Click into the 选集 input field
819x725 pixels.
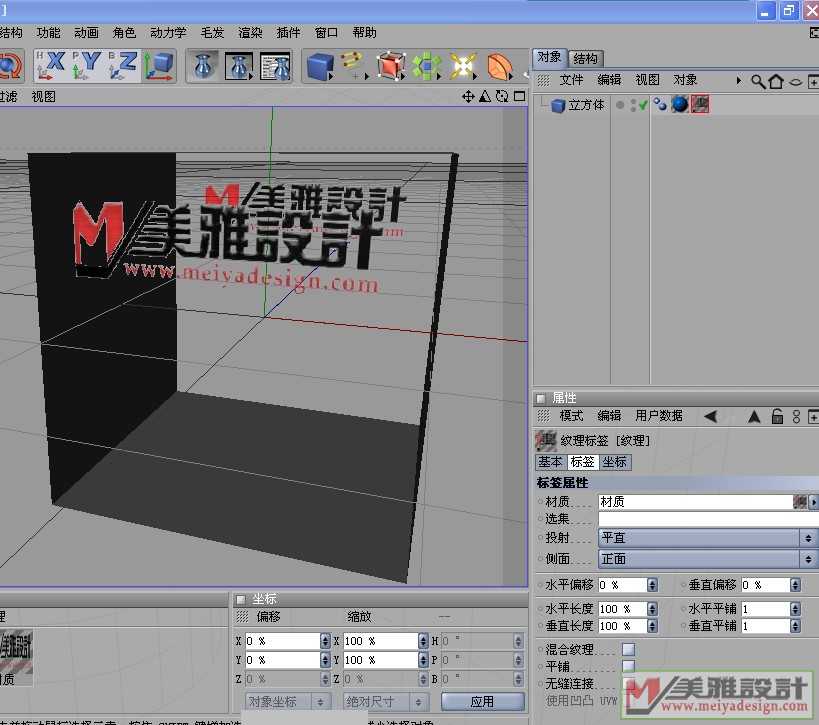[x=708, y=519]
